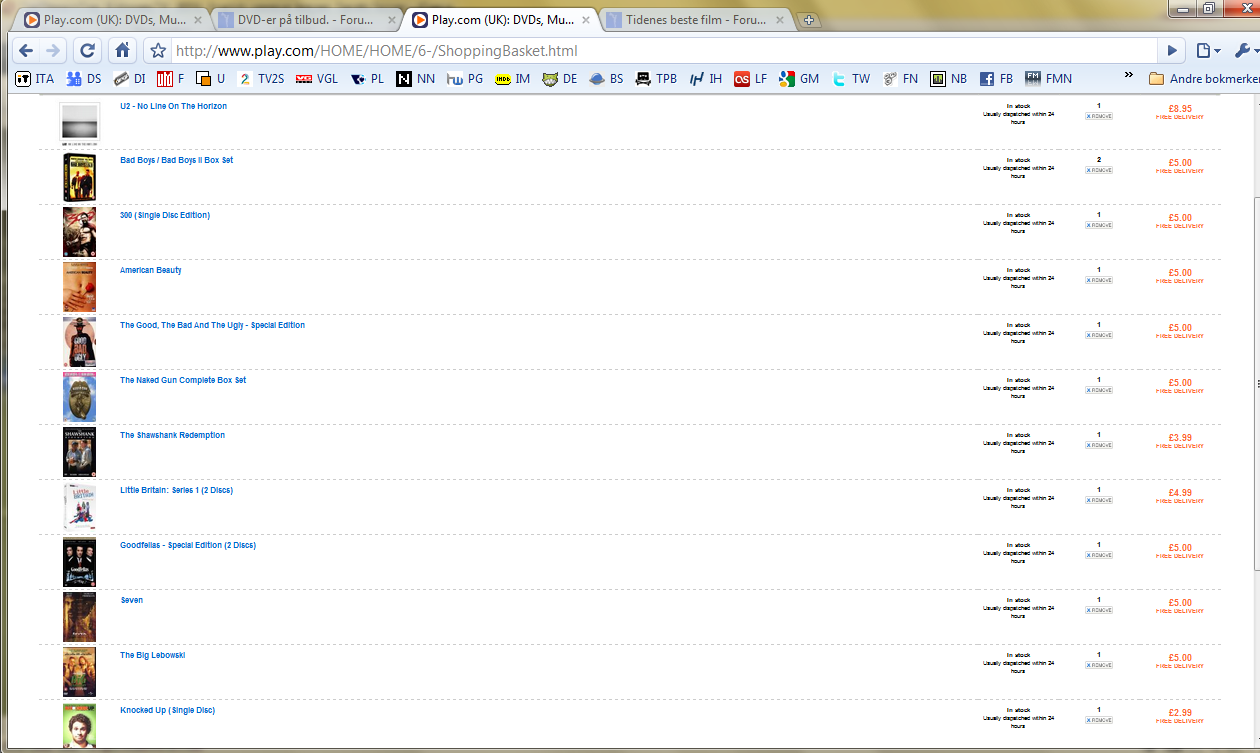The image size is (1260, 753).
Task: Remove American Beauty from basket
Action: 1099,280
